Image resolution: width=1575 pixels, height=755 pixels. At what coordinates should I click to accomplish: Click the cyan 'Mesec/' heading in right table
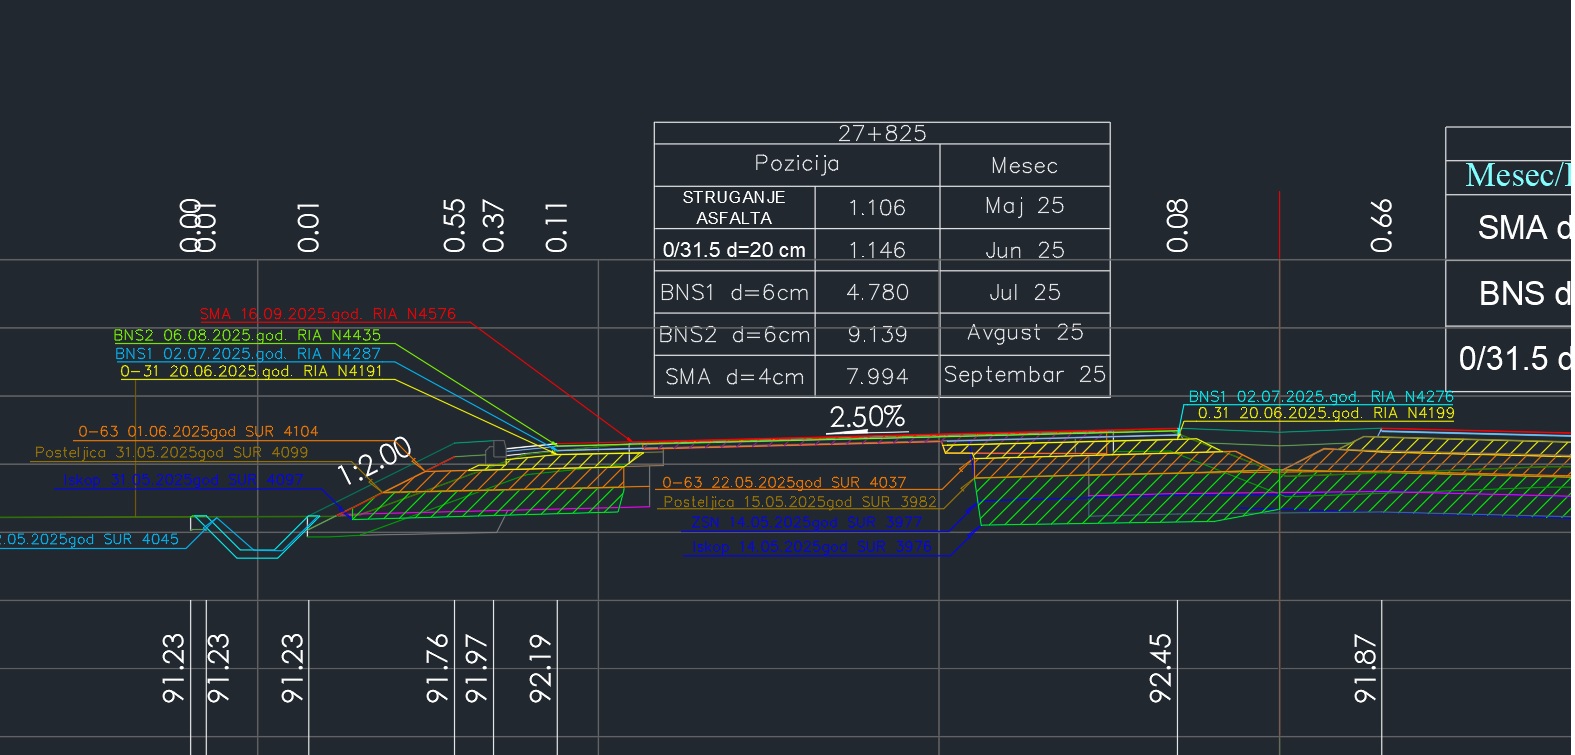click(x=1519, y=176)
